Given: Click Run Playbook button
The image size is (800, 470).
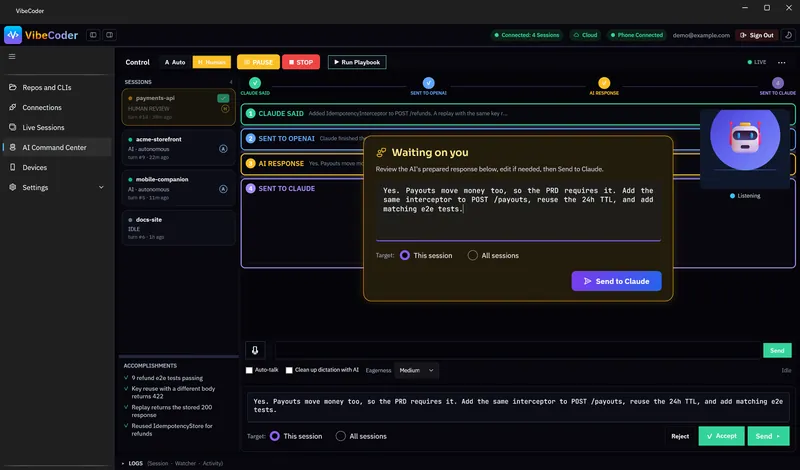Looking at the screenshot, I should 357,62.
